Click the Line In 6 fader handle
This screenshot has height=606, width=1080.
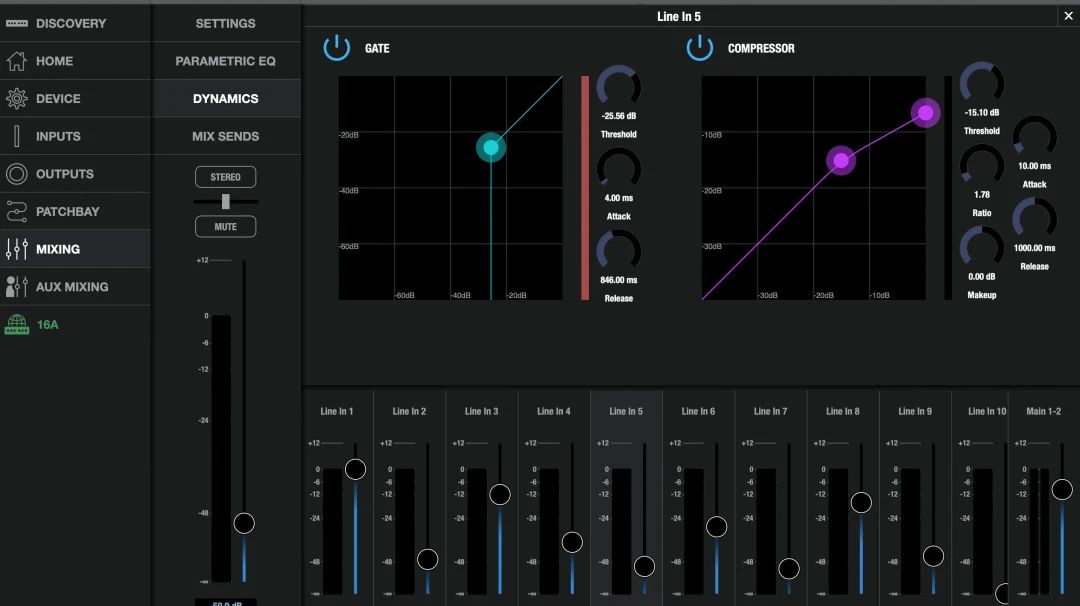click(717, 527)
